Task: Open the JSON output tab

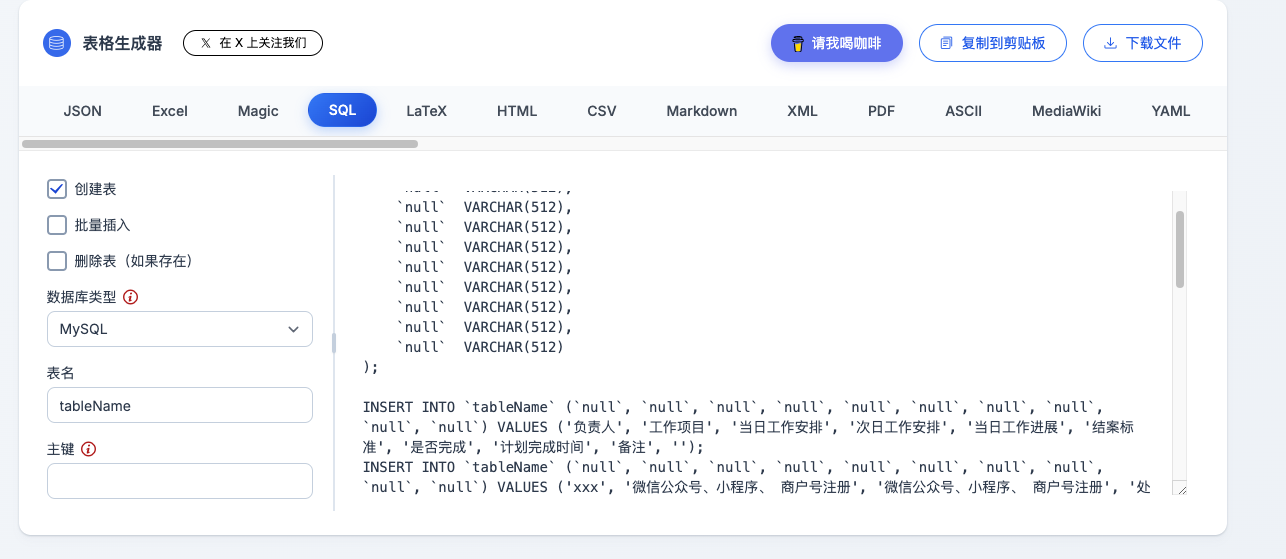Action: (x=82, y=111)
